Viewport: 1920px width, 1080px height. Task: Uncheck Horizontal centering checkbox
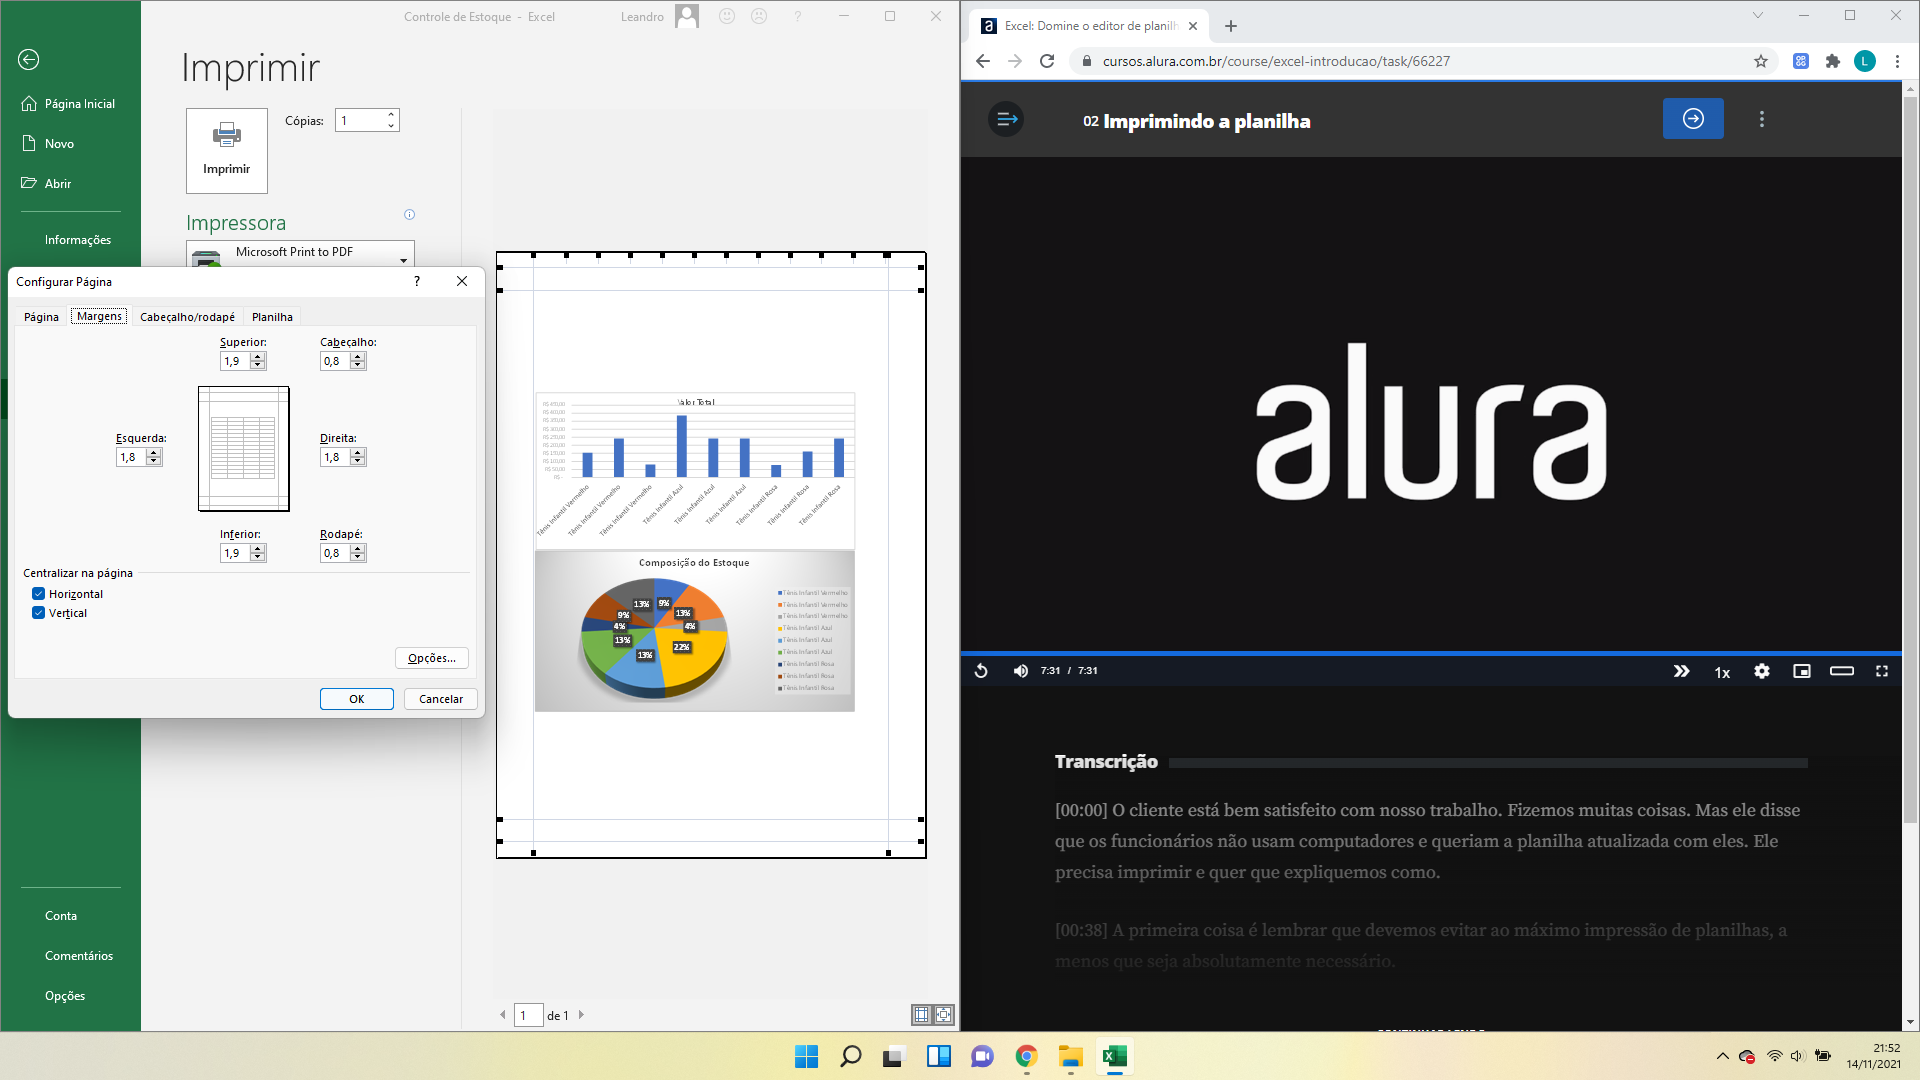(x=38, y=594)
